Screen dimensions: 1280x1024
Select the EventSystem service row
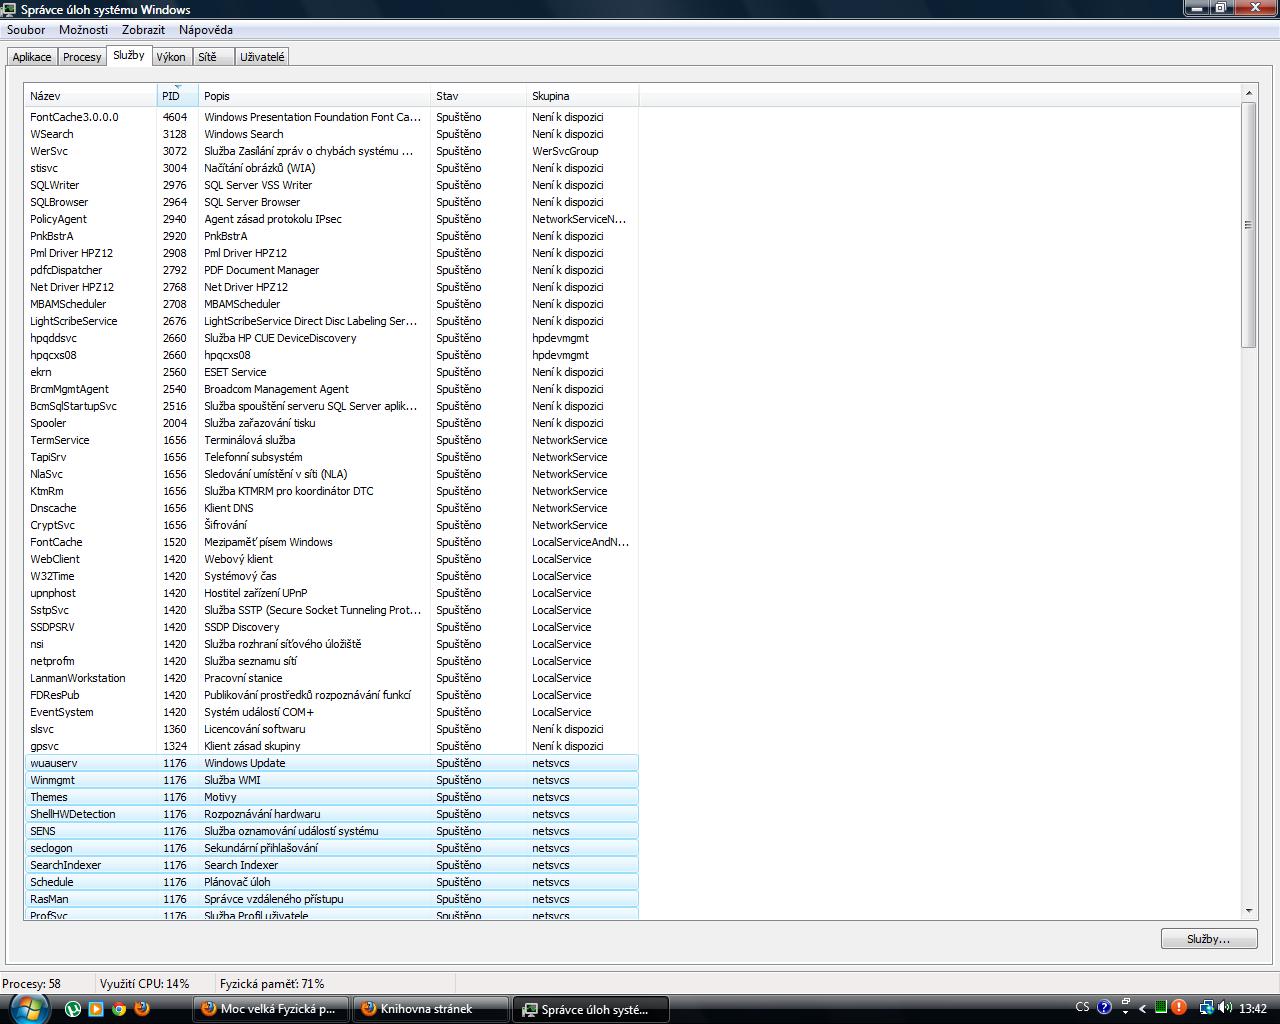pos(331,712)
